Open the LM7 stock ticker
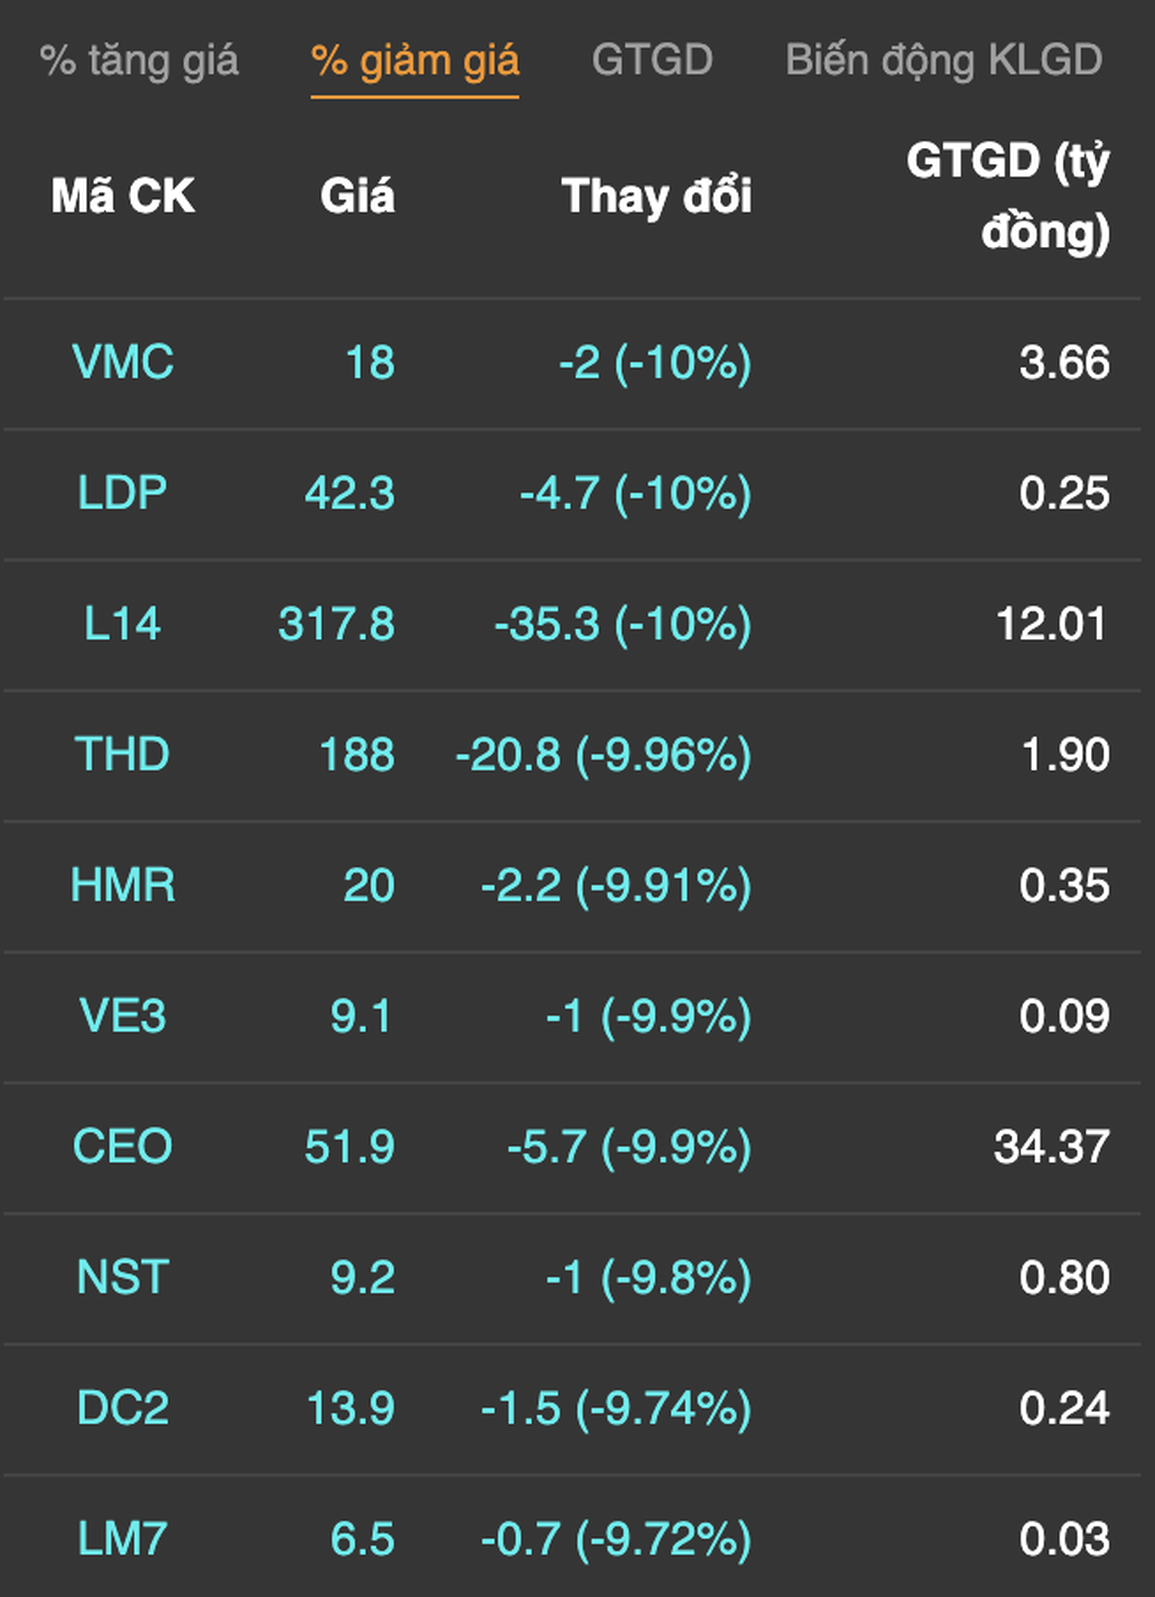1155x1597 pixels. pos(123,1540)
